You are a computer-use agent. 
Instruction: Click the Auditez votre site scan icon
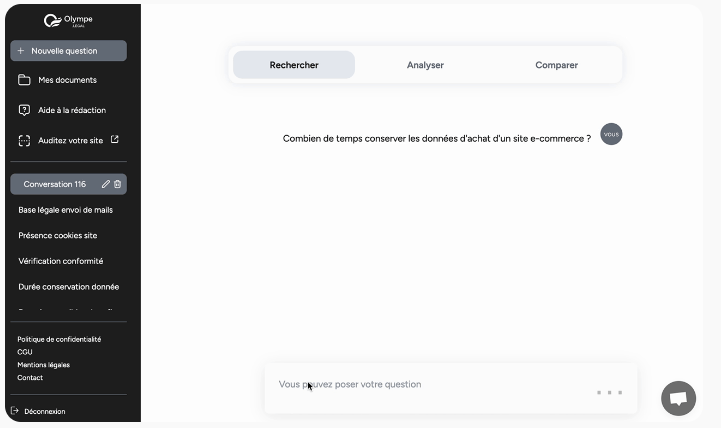point(24,140)
